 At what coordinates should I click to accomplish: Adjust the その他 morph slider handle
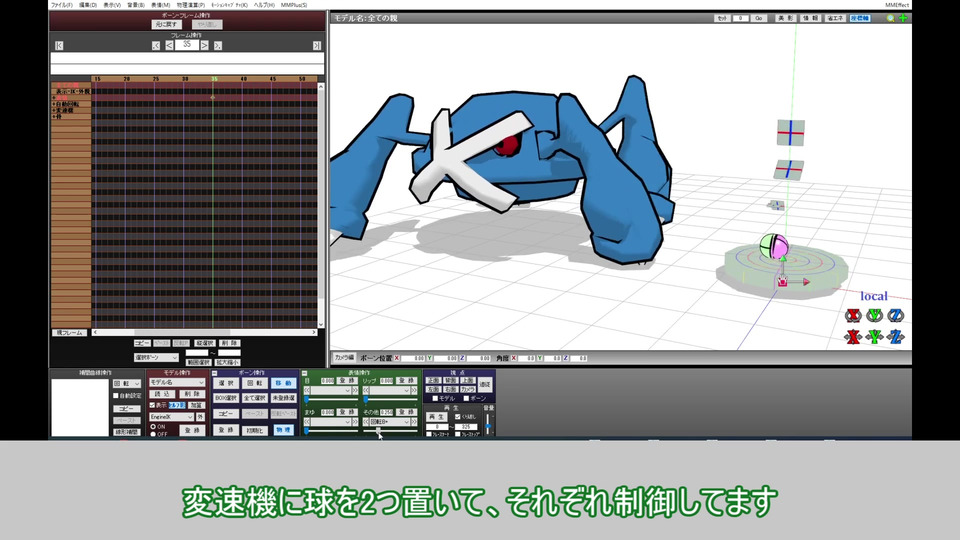pos(378,430)
